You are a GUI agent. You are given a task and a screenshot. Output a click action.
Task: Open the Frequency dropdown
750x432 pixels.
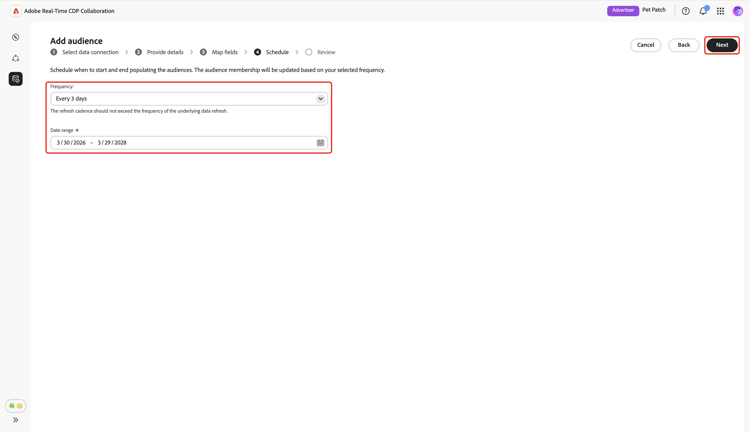click(x=189, y=99)
